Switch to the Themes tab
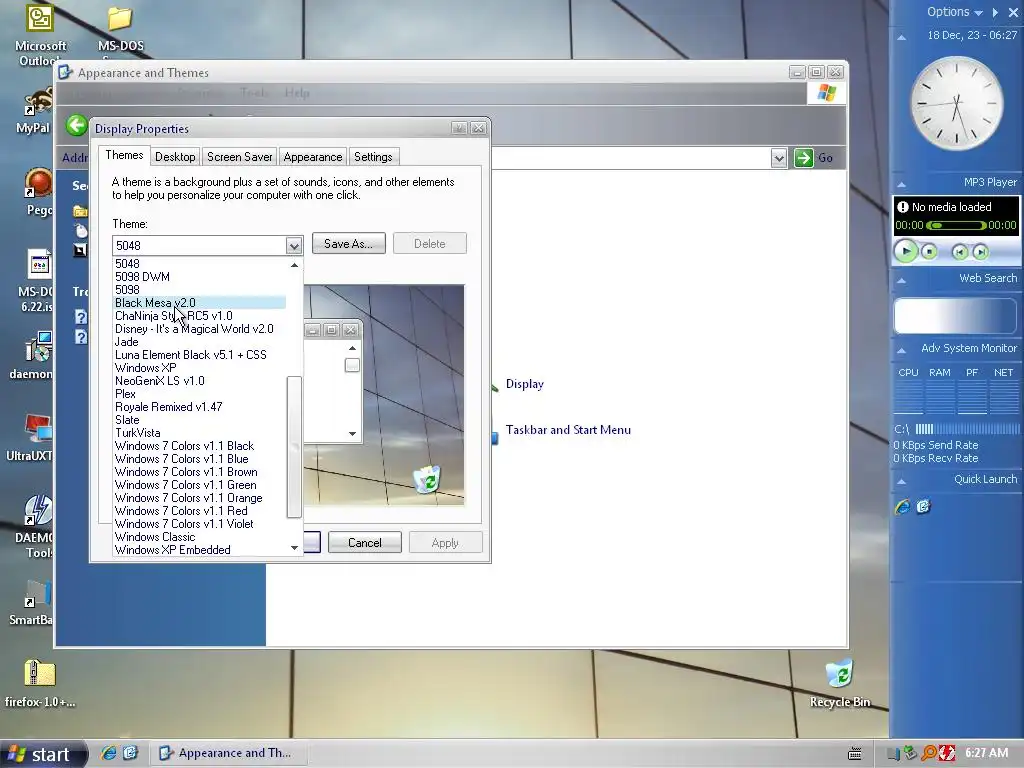This screenshot has width=1024, height=768. tap(124, 155)
